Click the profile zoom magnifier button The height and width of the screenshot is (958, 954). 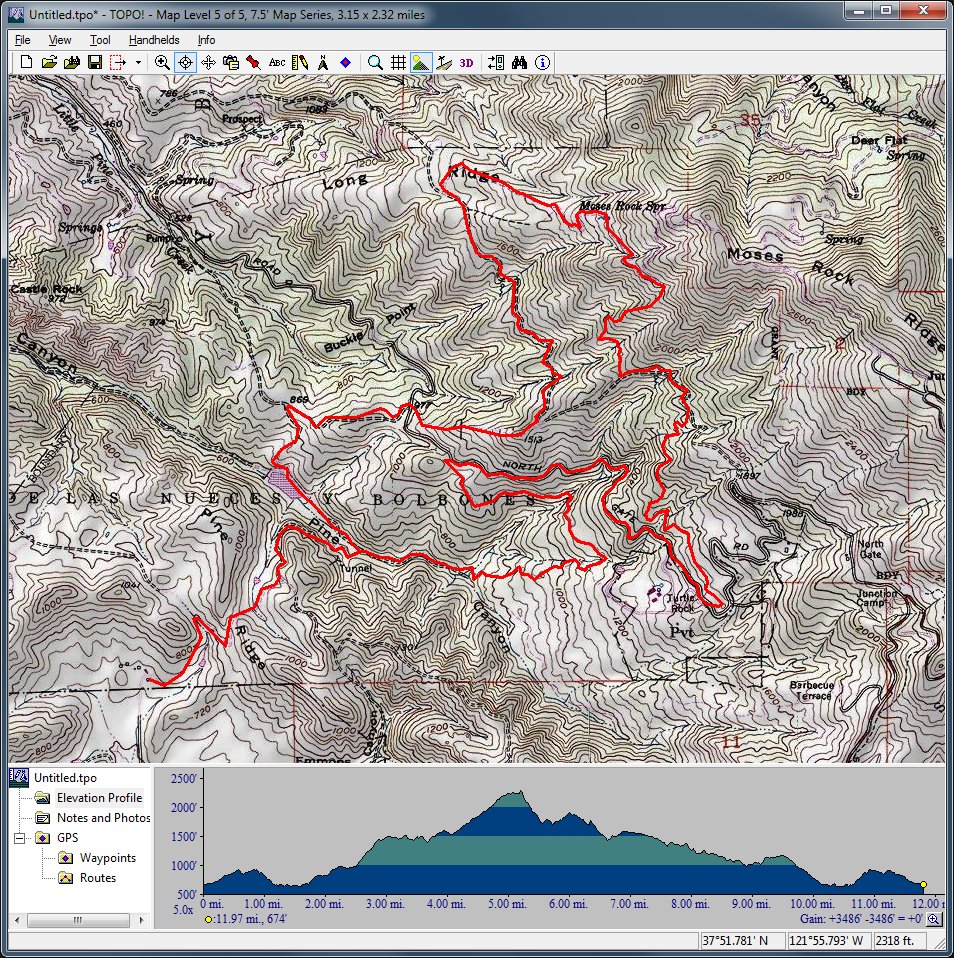(933, 919)
